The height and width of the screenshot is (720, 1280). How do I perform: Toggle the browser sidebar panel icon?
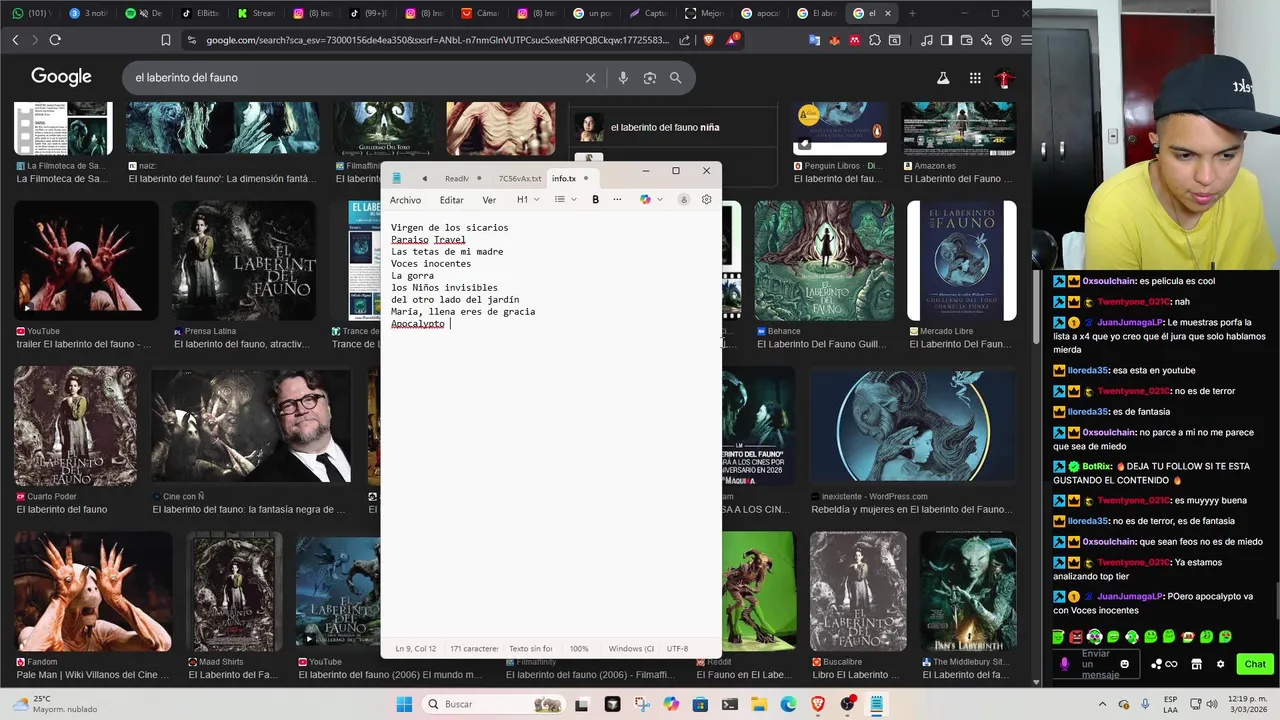tap(947, 40)
